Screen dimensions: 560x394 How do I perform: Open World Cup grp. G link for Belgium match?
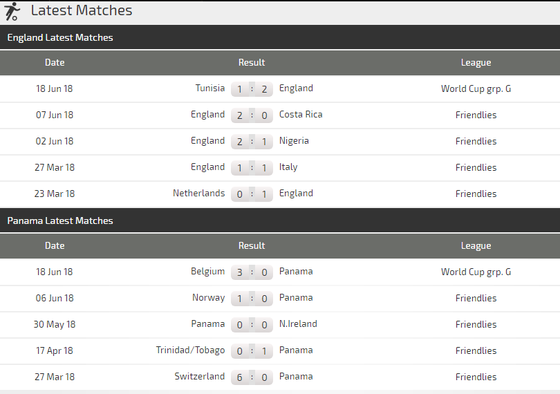[476, 272]
